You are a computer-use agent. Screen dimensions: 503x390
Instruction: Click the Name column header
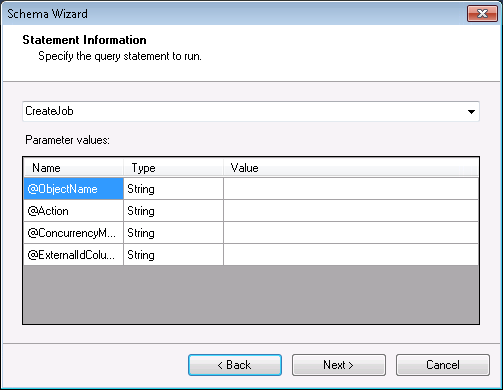tap(74, 168)
